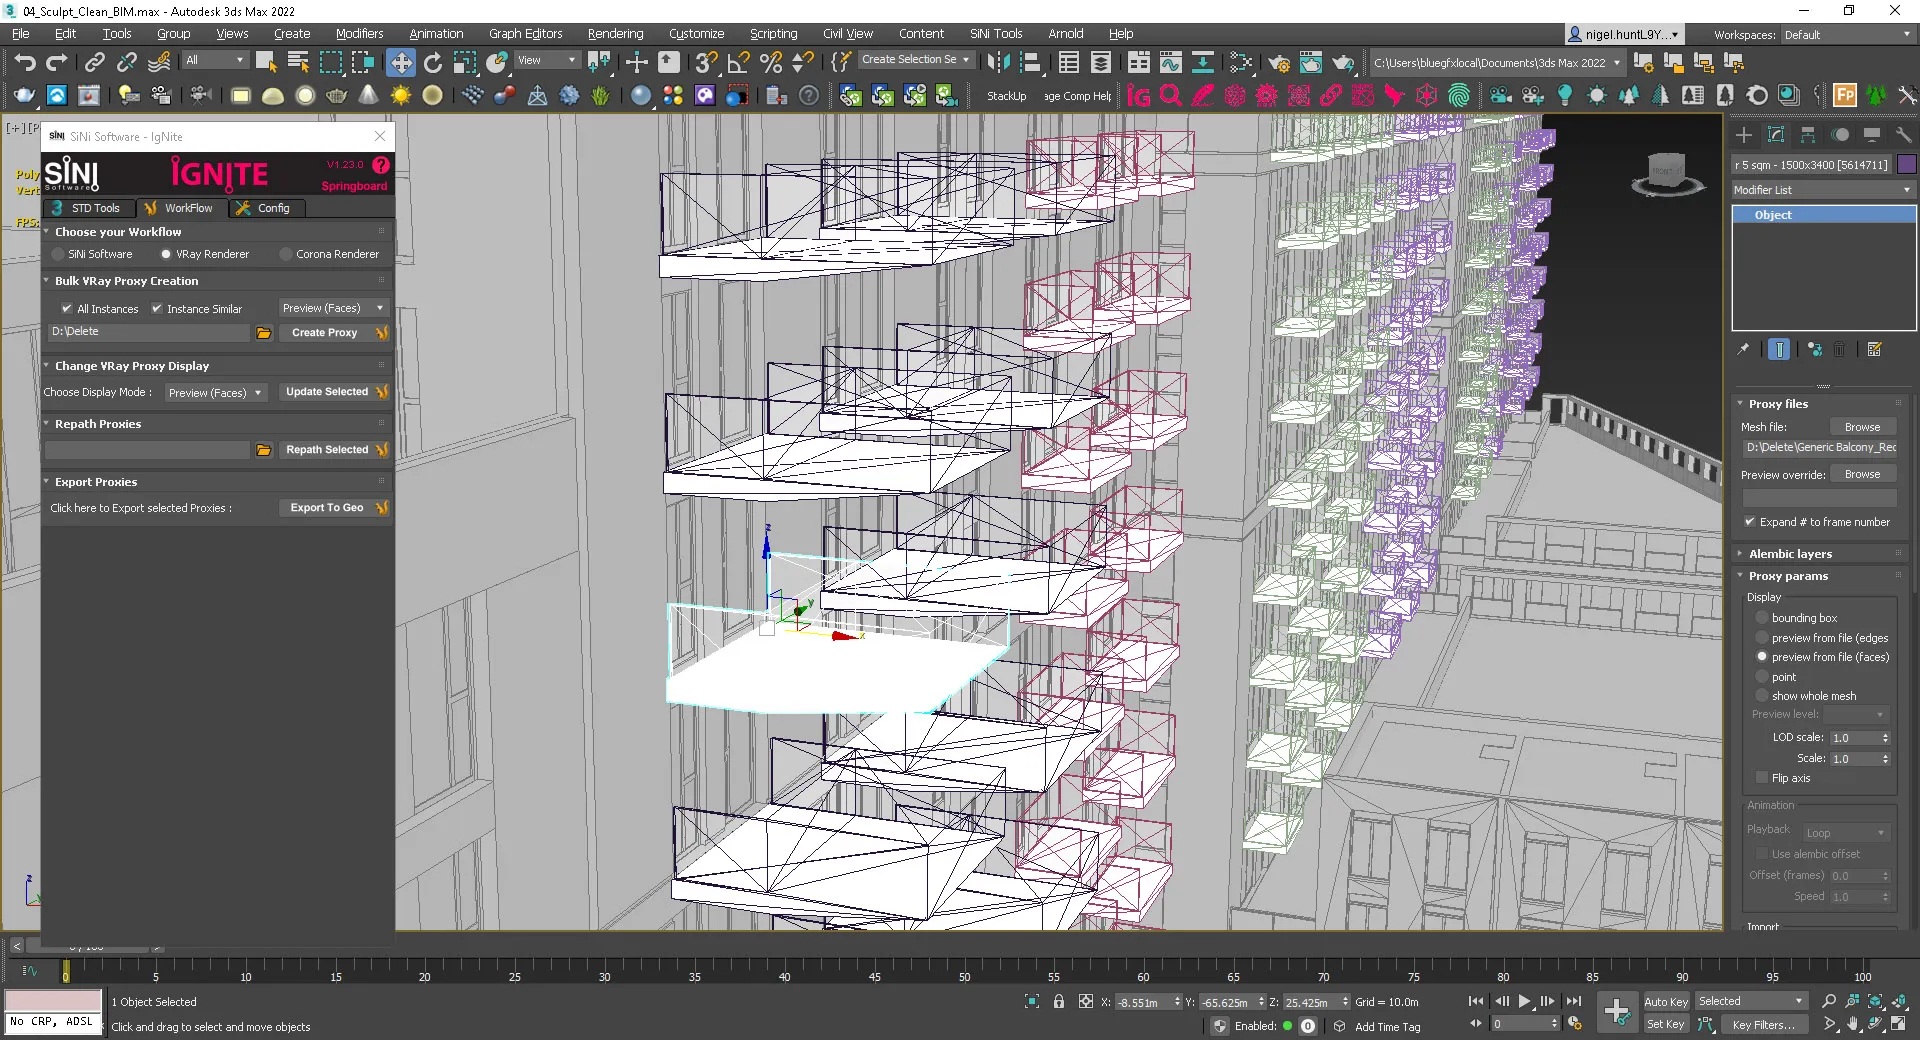Open the Utilities wrench panel icon
Image resolution: width=1920 pixels, height=1040 pixels.
point(1903,135)
